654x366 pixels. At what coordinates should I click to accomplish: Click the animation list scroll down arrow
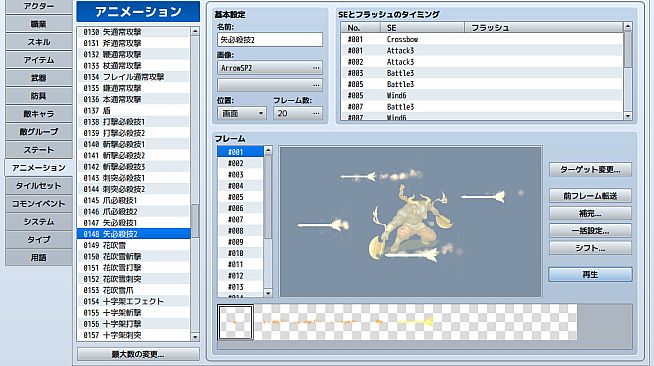[195, 337]
